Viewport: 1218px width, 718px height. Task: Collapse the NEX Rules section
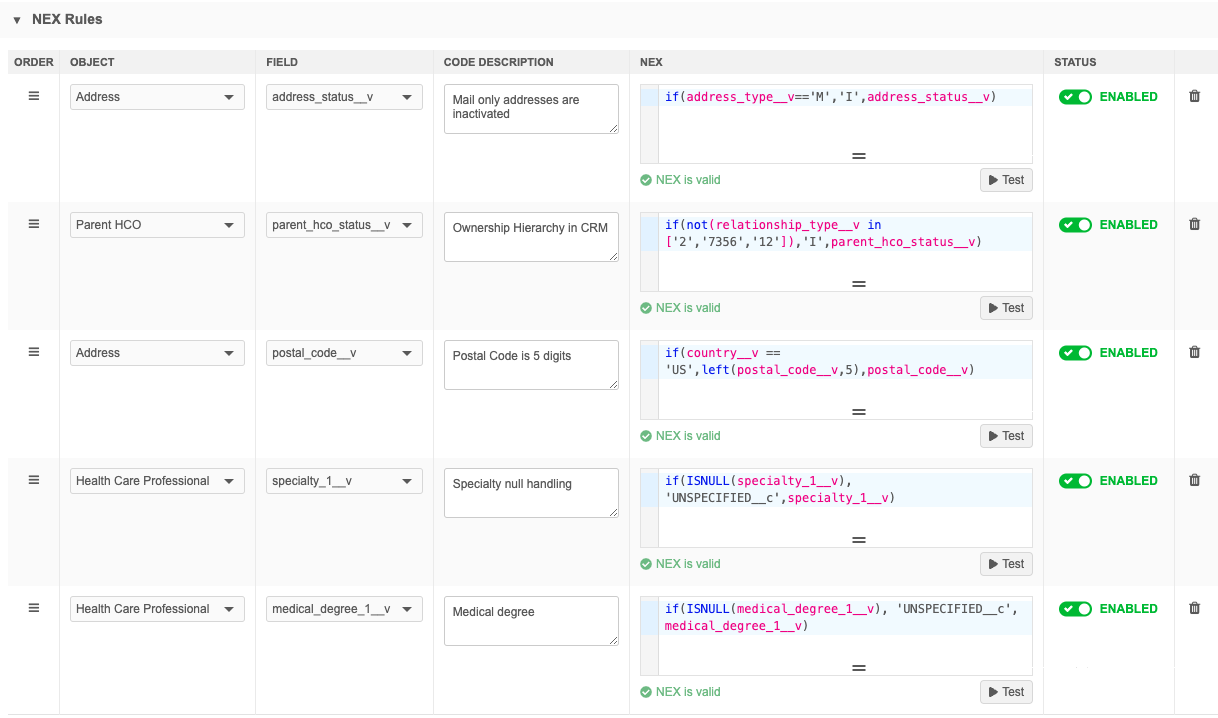[17, 20]
